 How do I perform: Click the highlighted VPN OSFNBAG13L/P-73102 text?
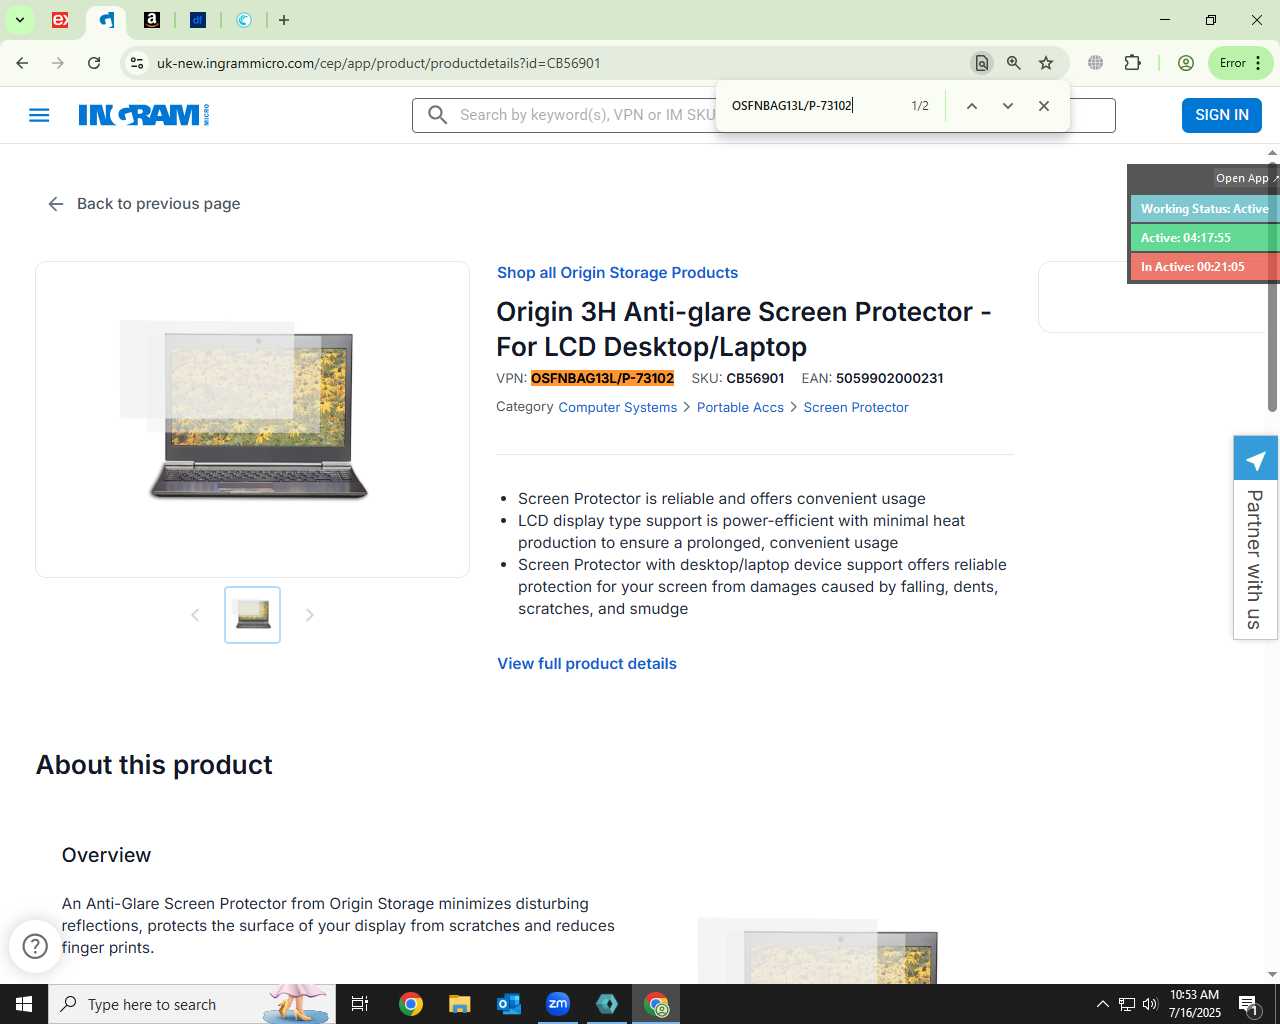coord(602,378)
